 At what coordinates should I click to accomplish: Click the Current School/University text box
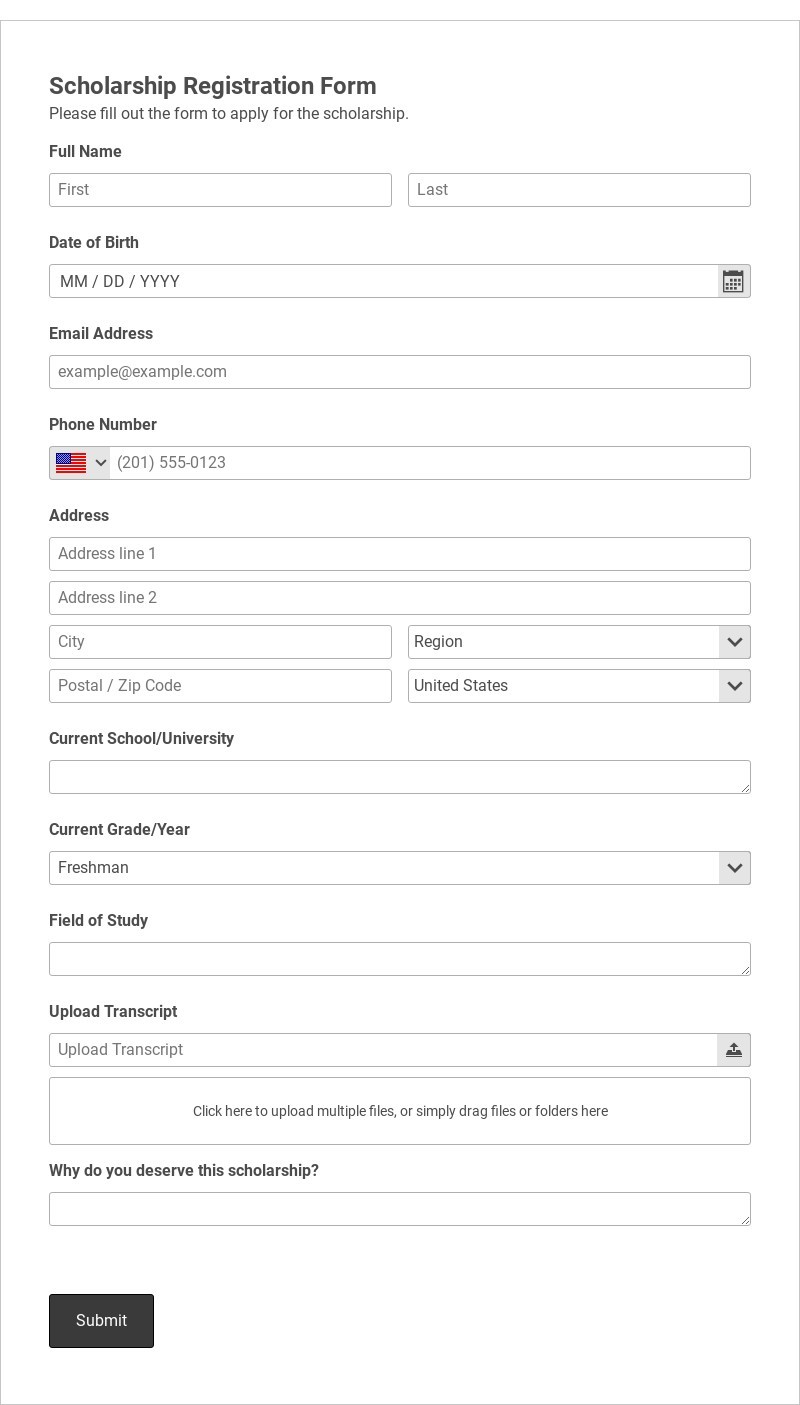(400, 777)
